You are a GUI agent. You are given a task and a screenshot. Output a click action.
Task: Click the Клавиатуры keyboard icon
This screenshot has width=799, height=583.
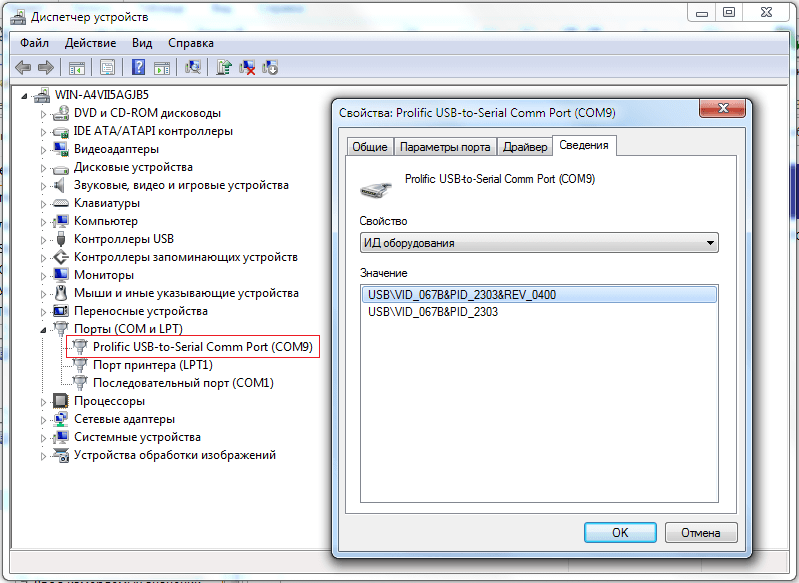click(x=61, y=203)
